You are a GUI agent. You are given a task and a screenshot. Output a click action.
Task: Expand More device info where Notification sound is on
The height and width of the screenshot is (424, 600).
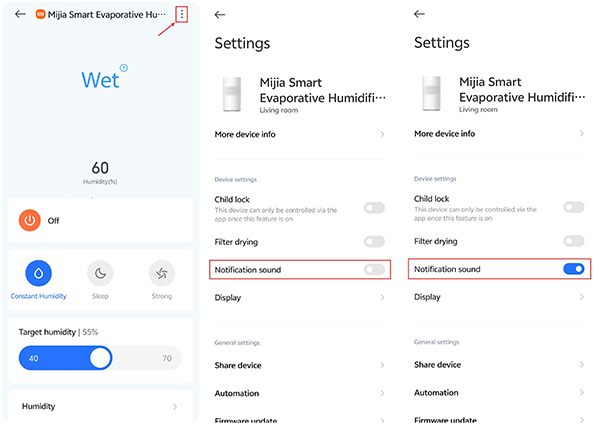click(581, 133)
